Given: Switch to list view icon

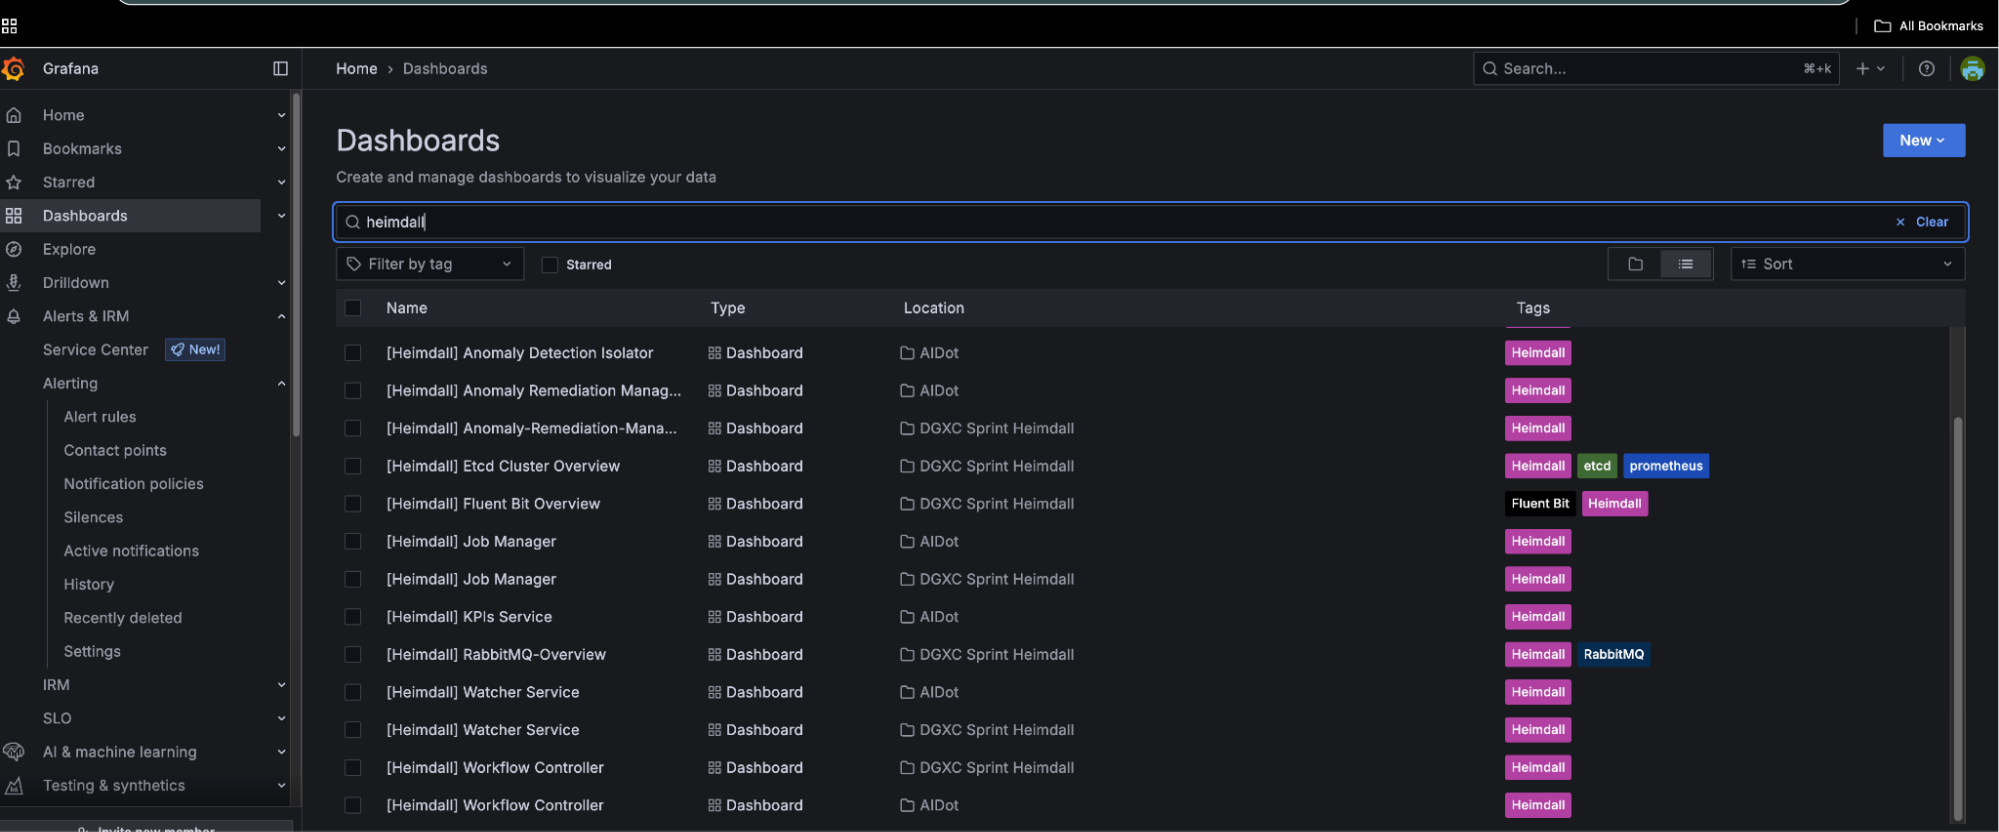Looking at the screenshot, I should 1686,264.
